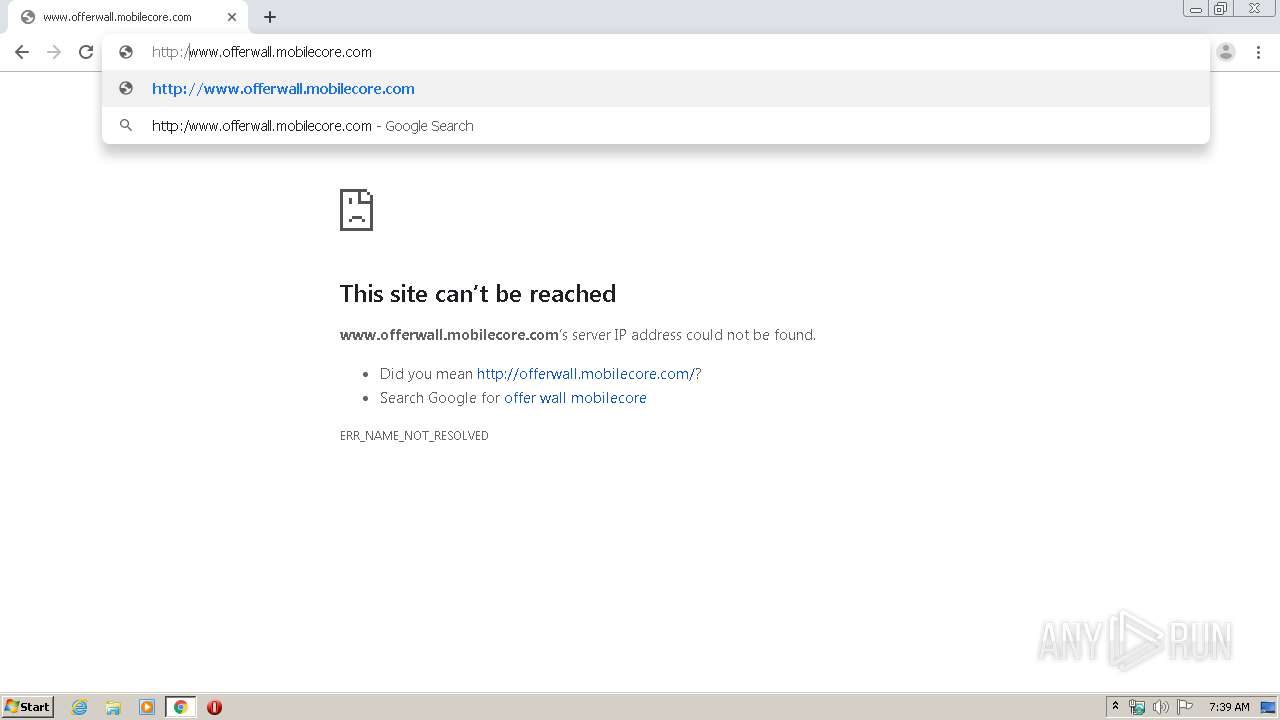Screen dimensions: 1280x720
Task: Click the 7:39 AM system clock
Action: click(1229, 707)
